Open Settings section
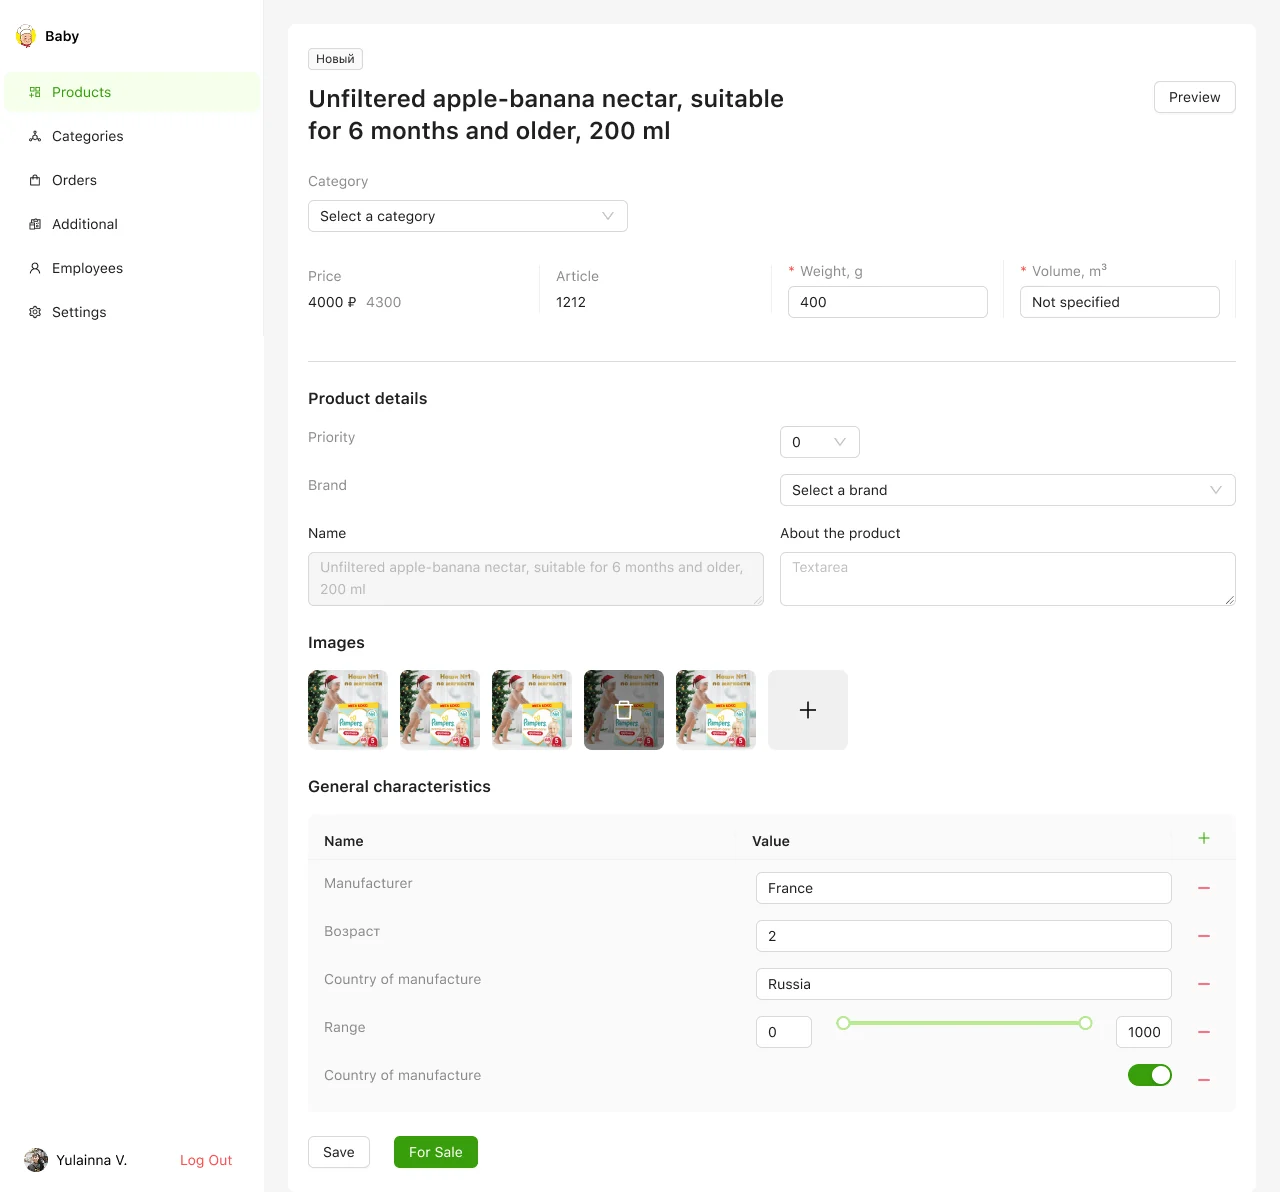The width and height of the screenshot is (1280, 1192). coord(132,312)
